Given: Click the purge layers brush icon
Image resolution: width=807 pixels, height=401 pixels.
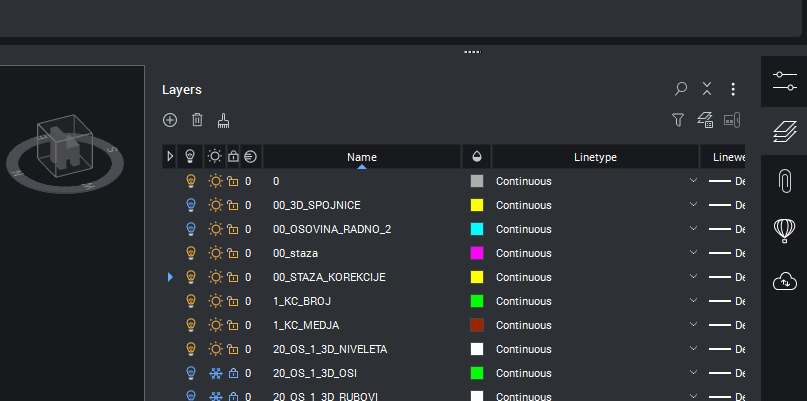Looking at the screenshot, I should click(224, 120).
